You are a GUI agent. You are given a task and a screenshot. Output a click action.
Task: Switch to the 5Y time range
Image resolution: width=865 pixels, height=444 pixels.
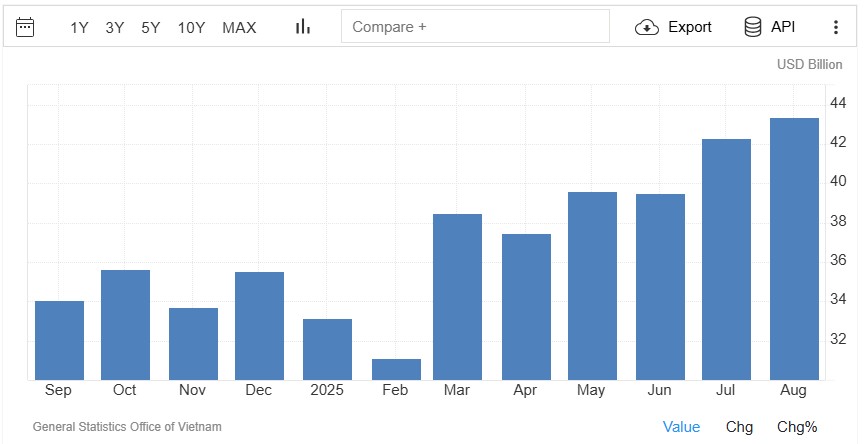[x=151, y=27]
